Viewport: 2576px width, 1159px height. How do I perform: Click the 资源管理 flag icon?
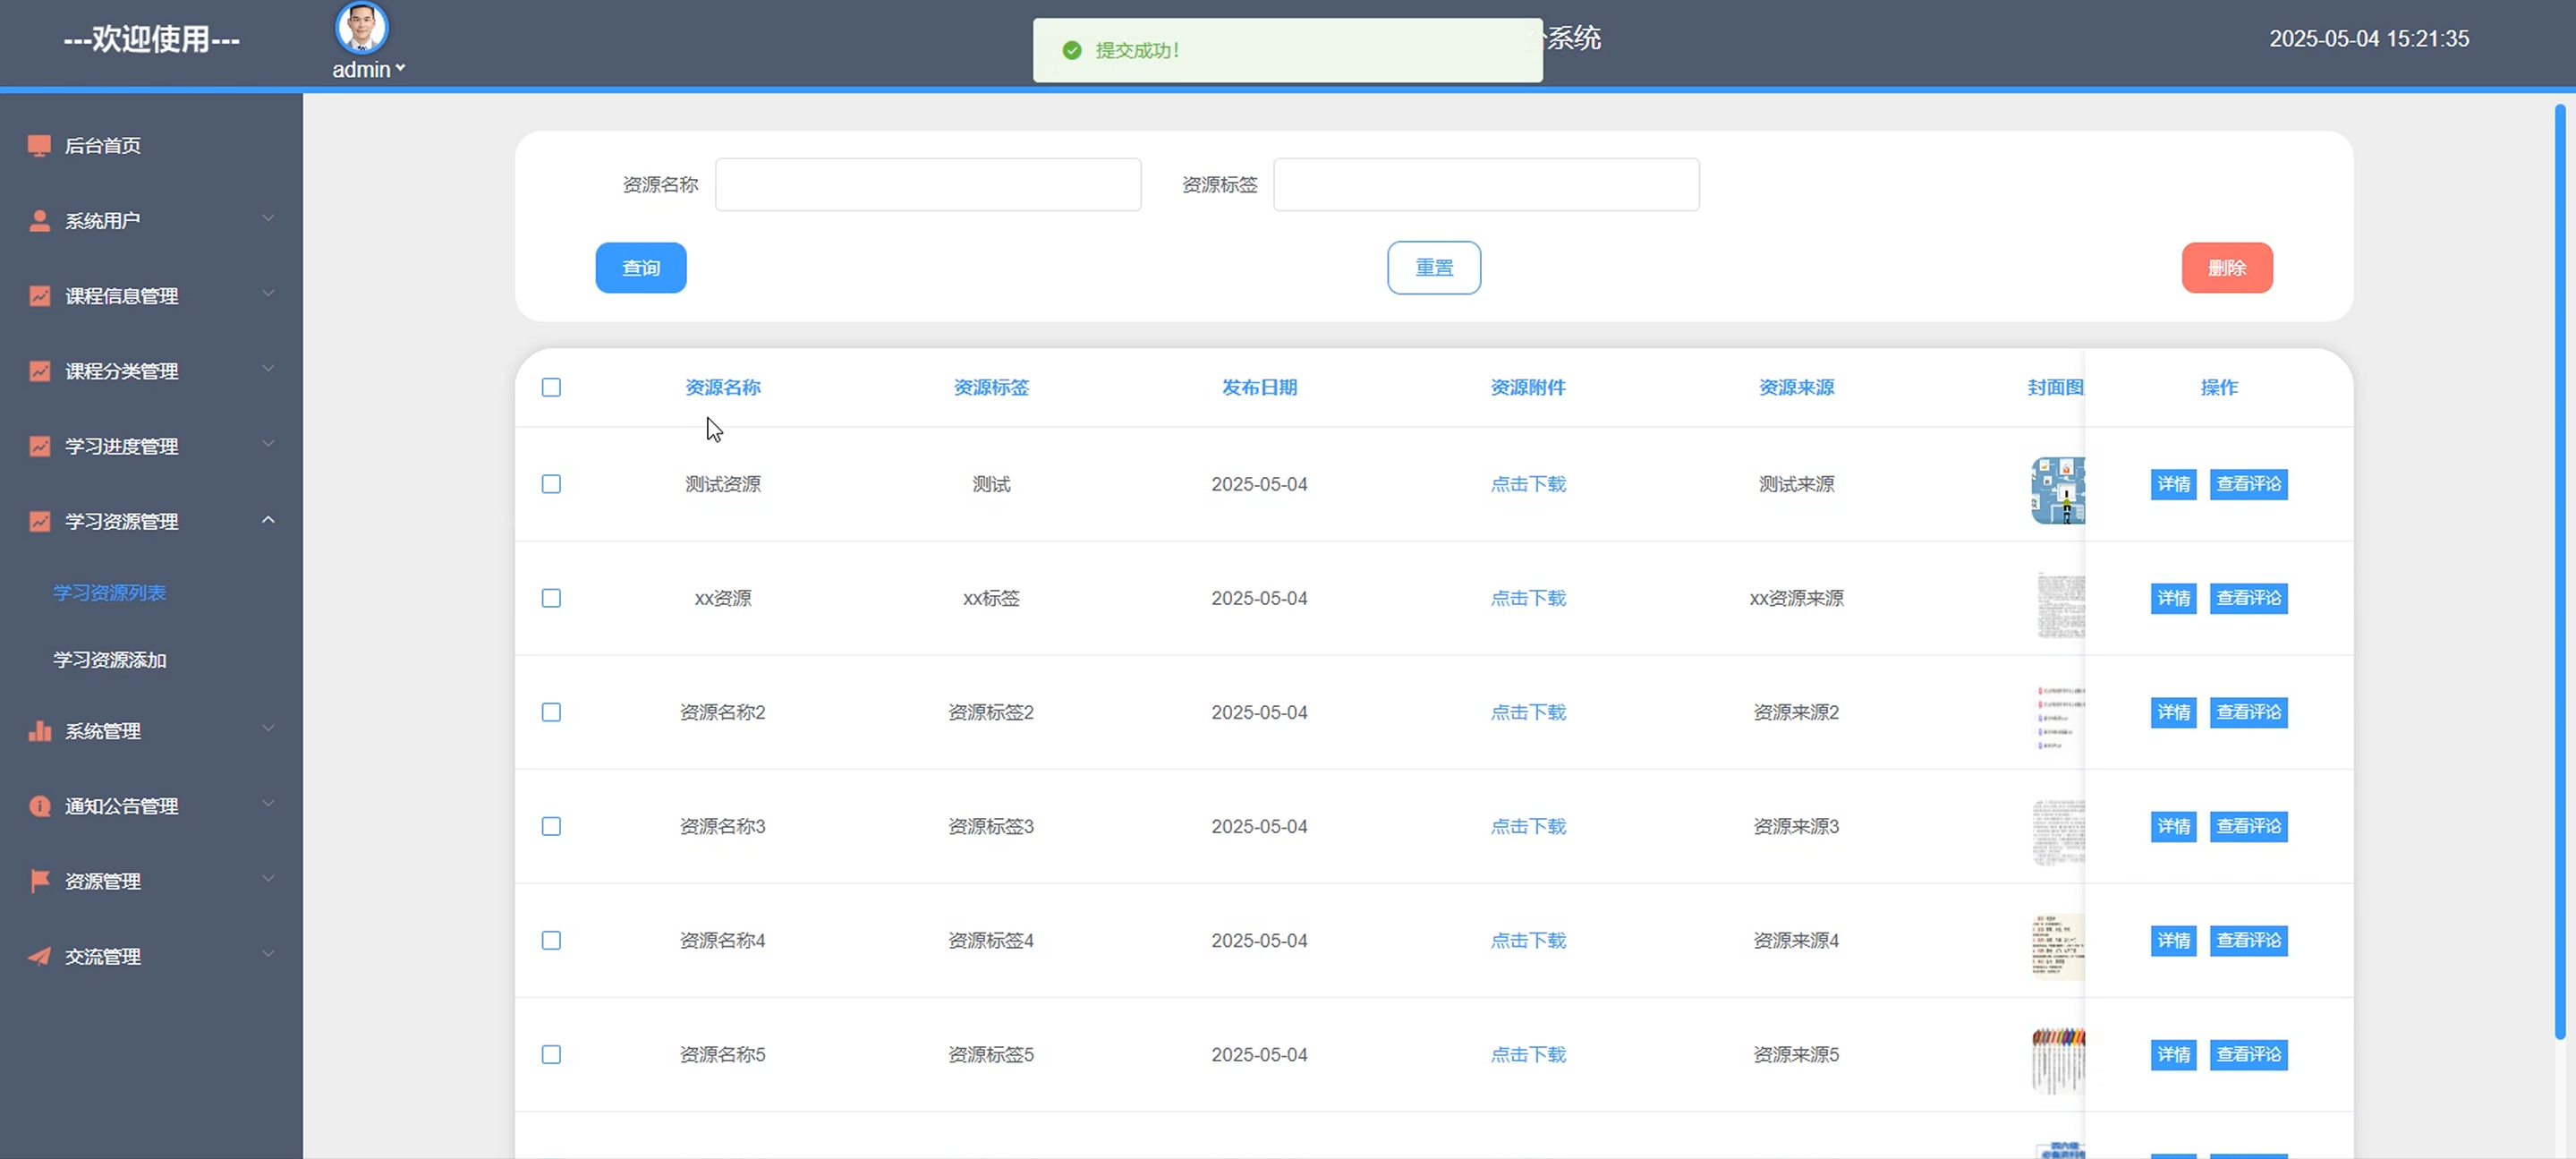(39, 881)
